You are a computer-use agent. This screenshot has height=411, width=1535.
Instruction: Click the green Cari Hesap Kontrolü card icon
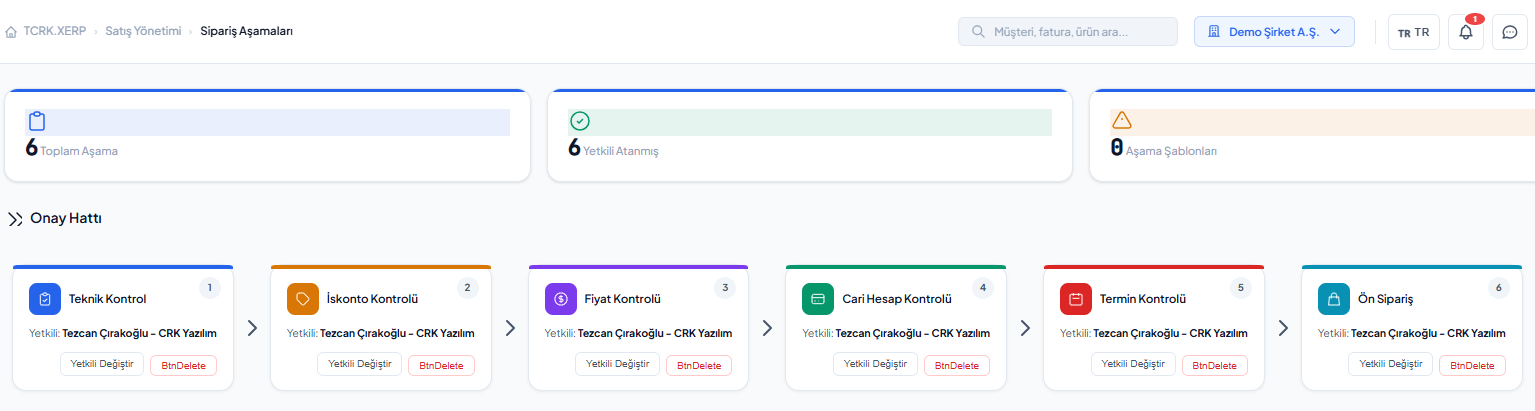click(x=818, y=299)
